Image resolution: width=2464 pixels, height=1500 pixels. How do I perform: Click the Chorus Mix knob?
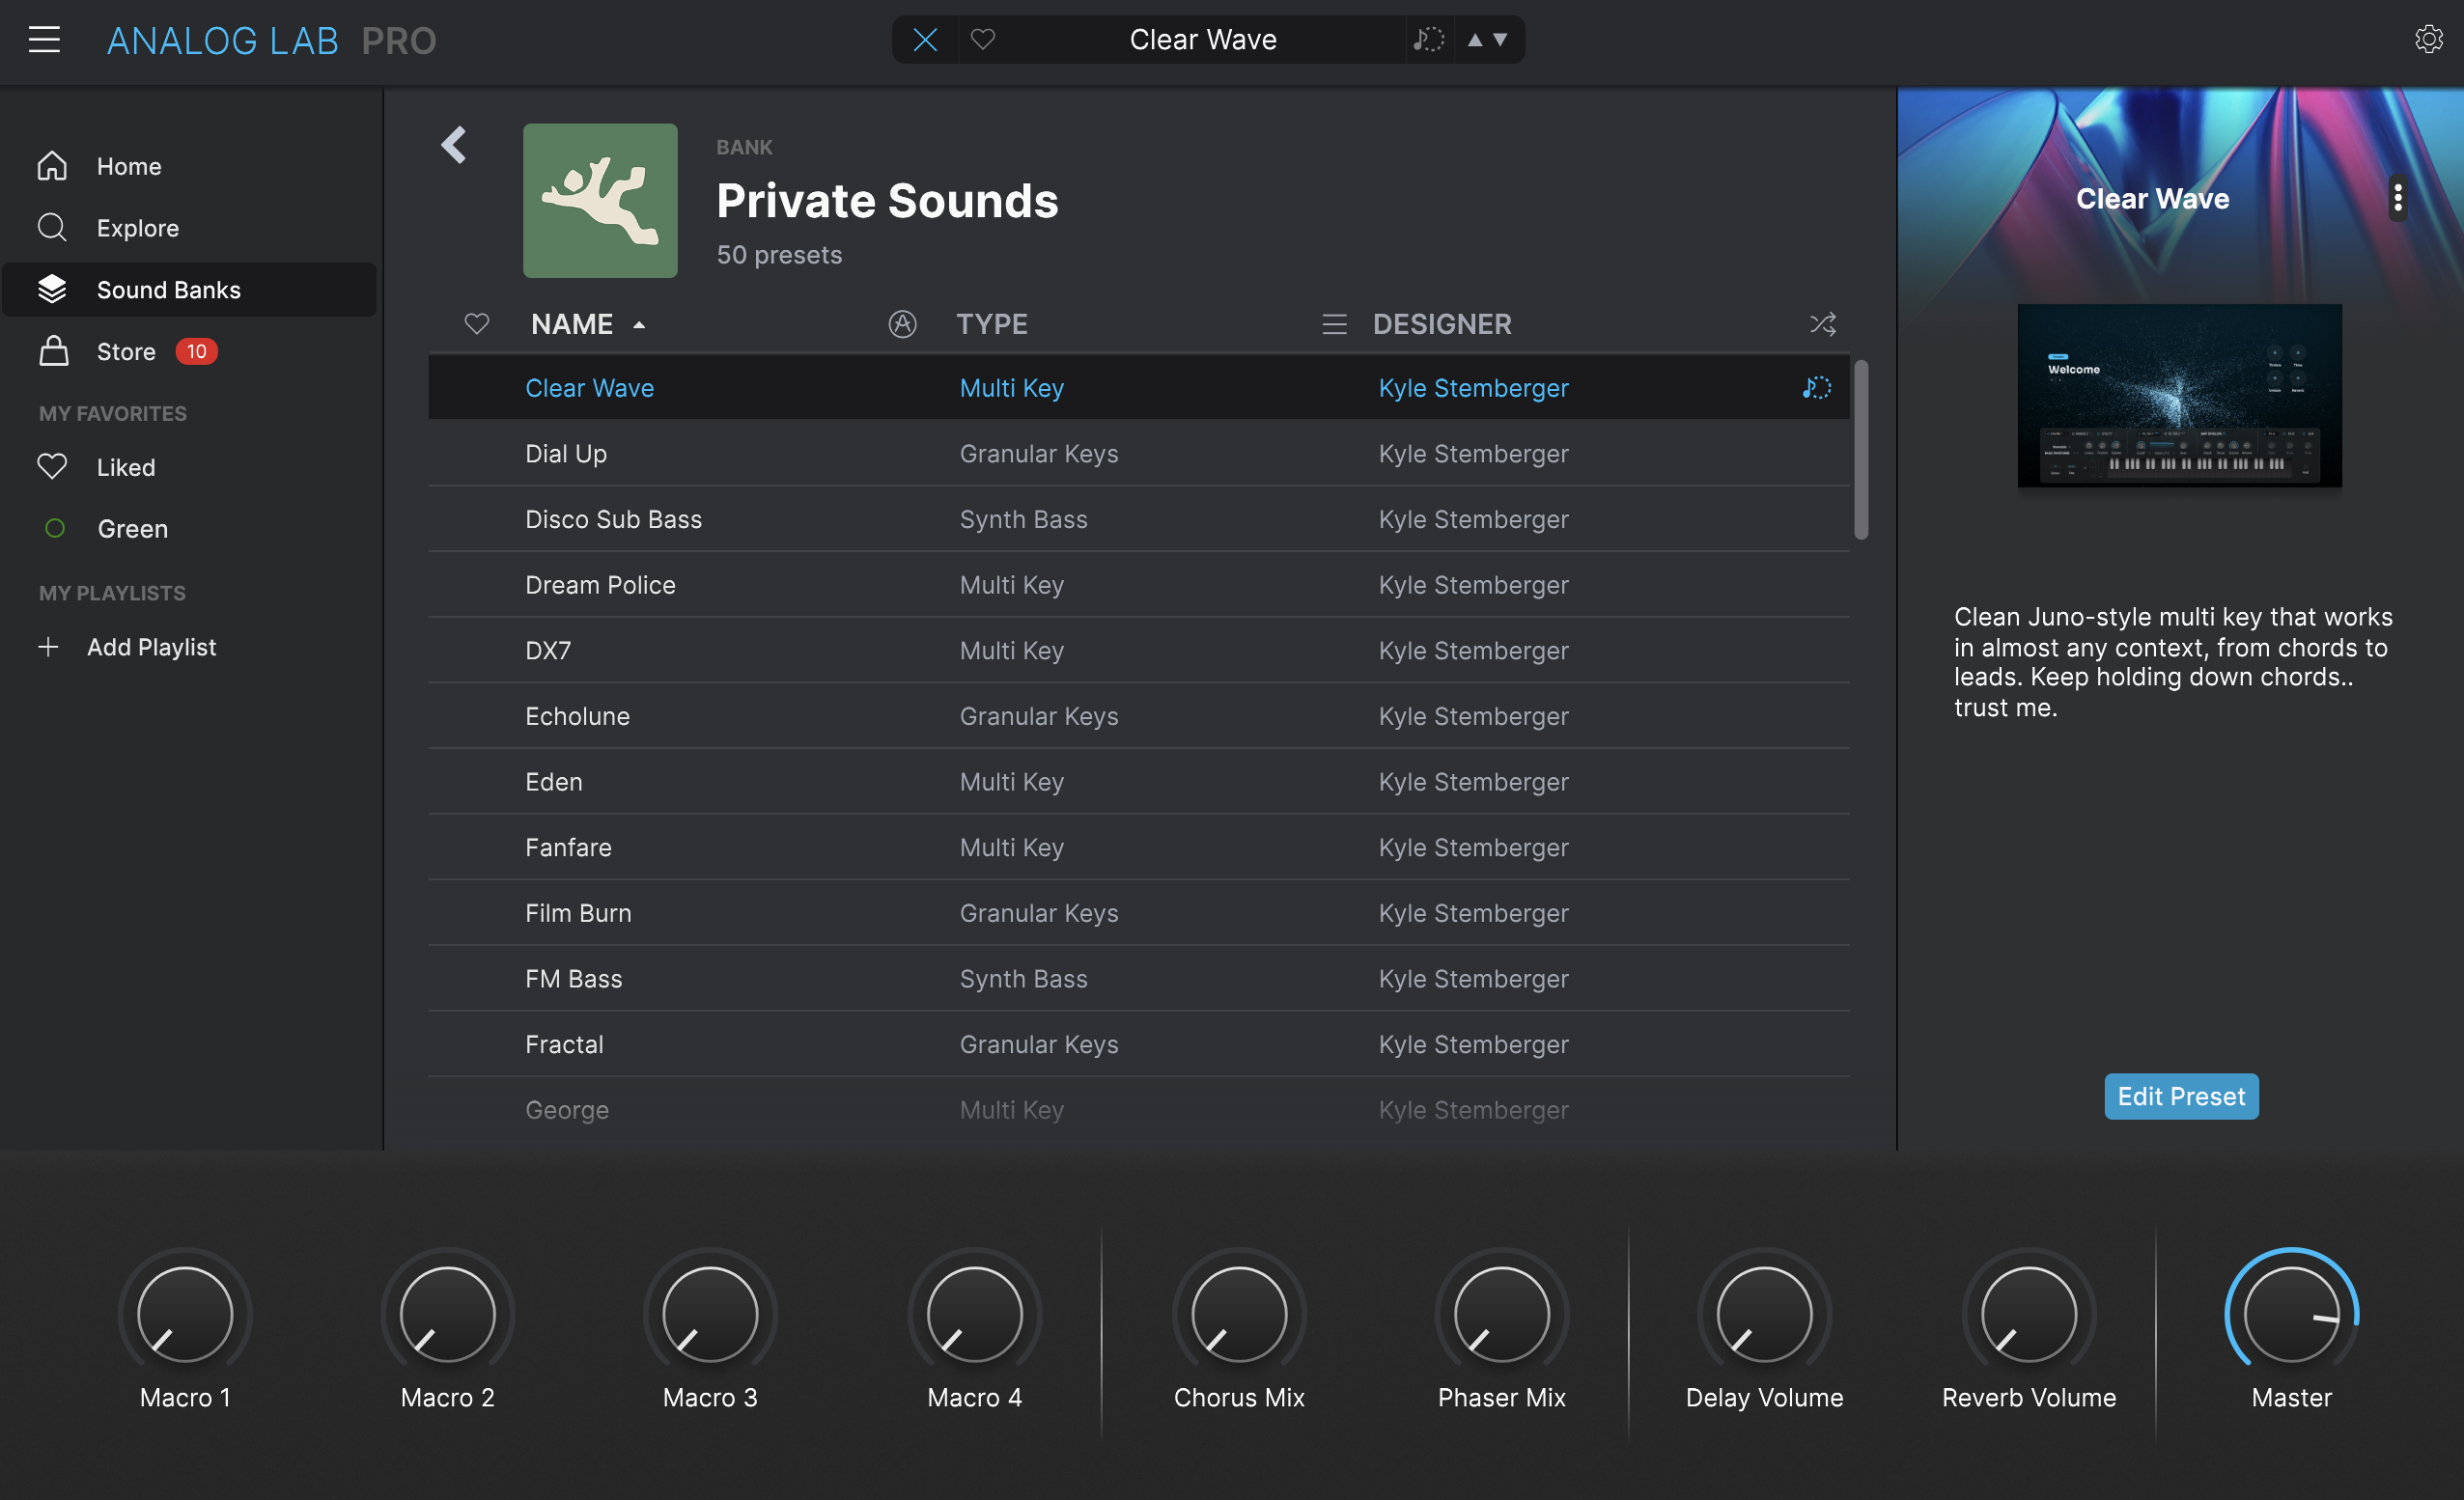(1239, 1314)
